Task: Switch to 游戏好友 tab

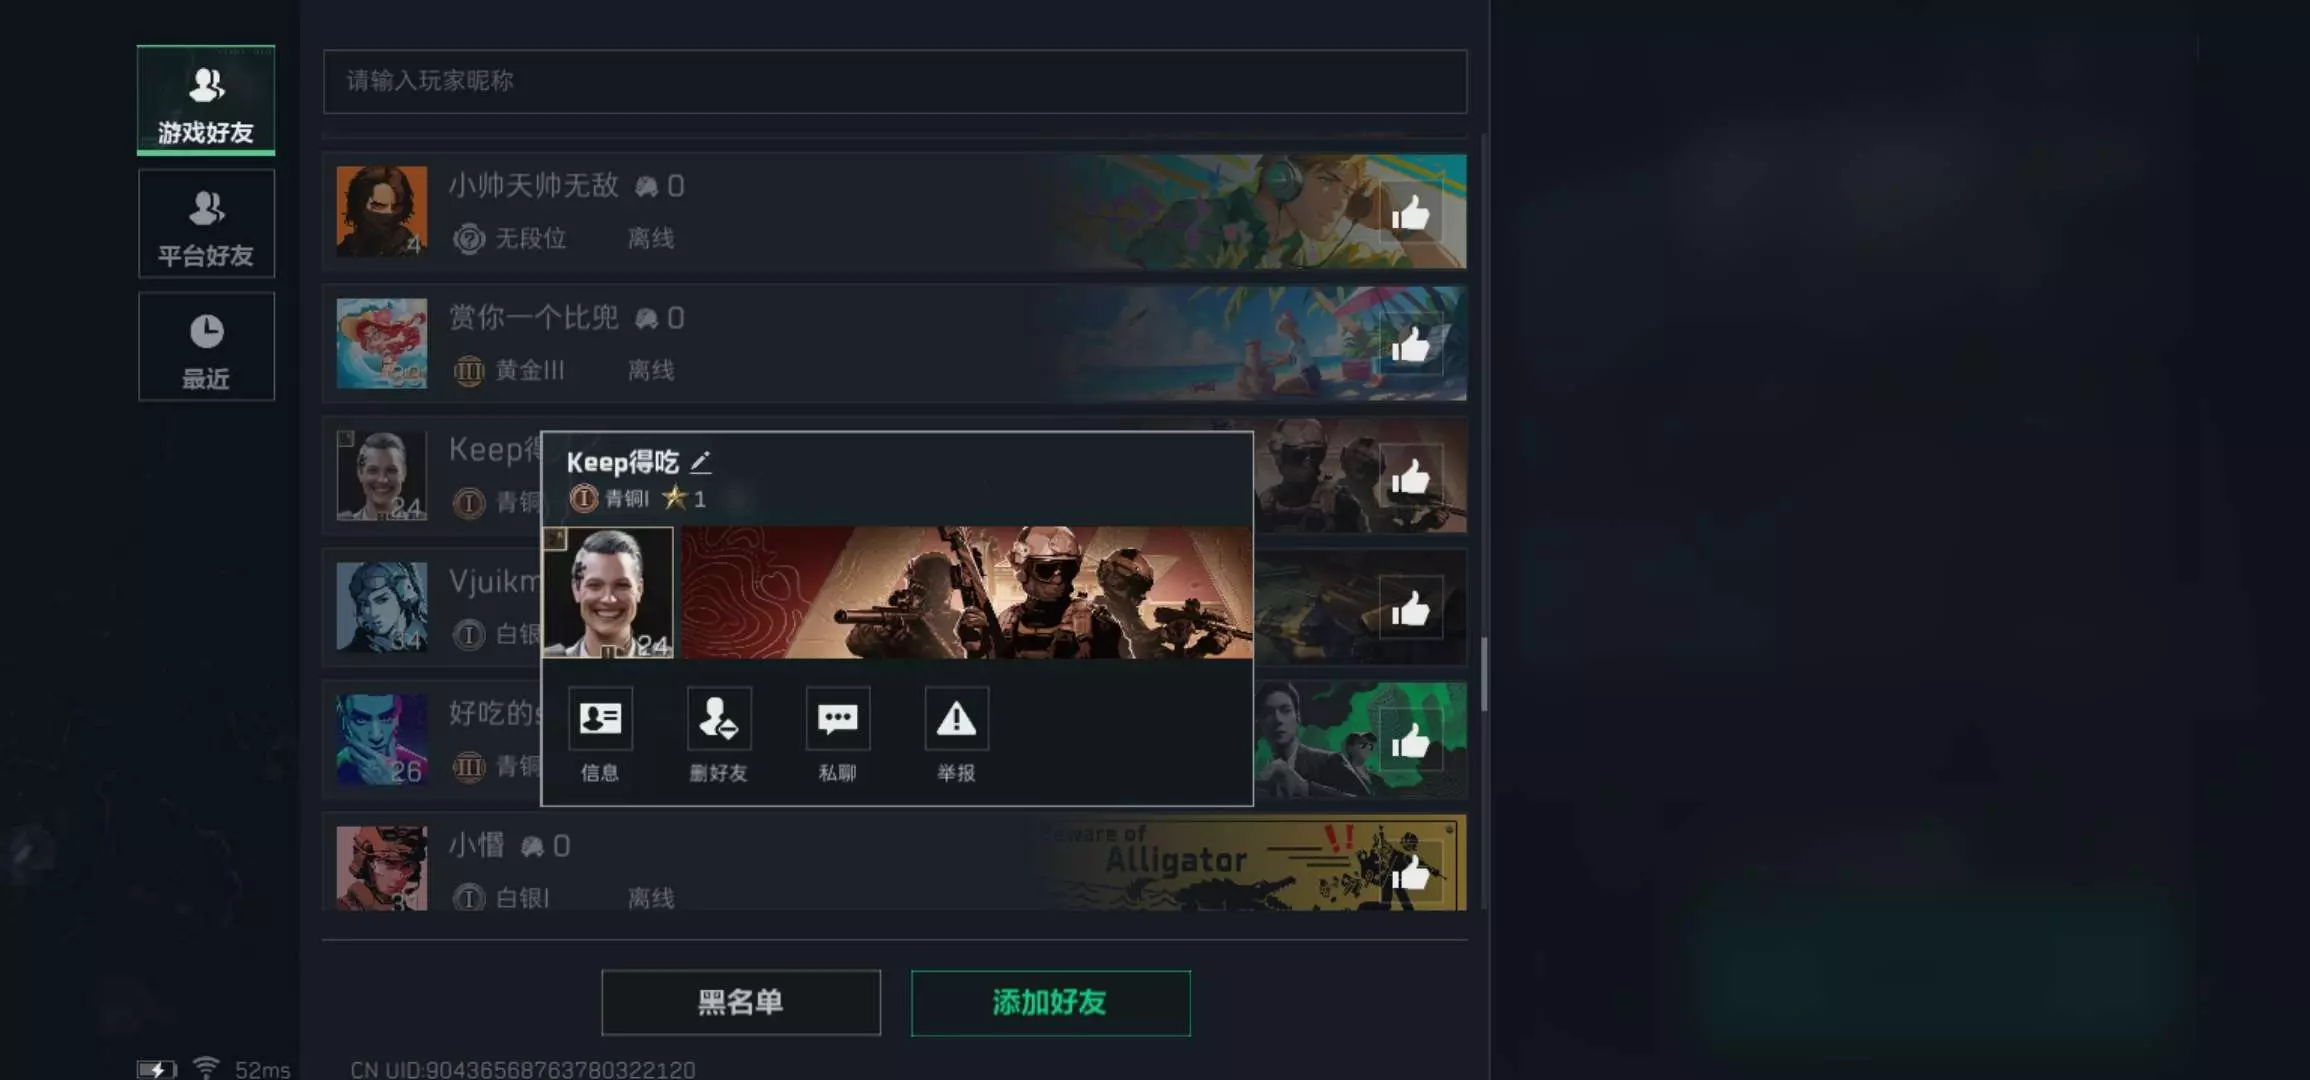Action: (x=206, y=100)
